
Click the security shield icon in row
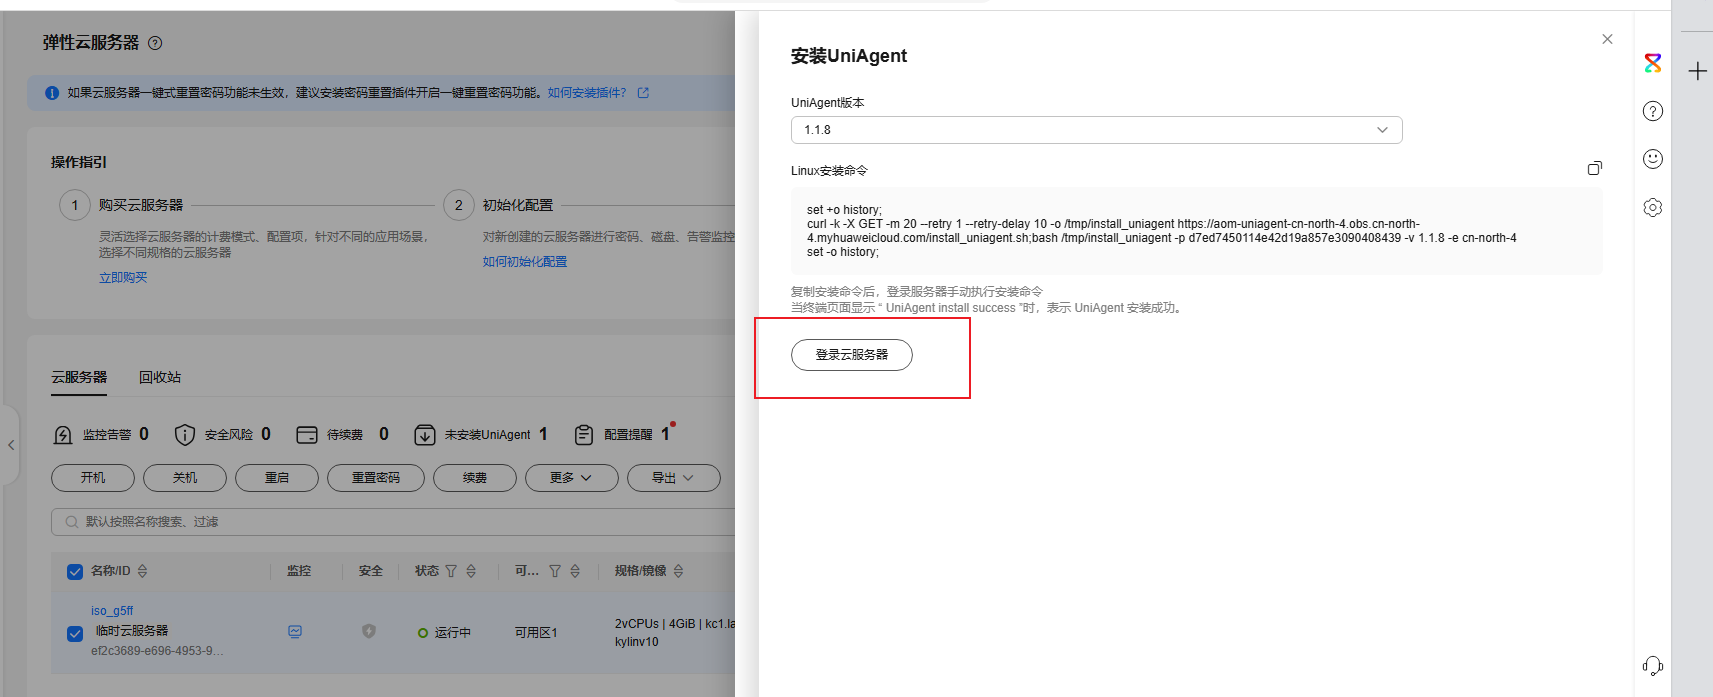[x=369, y=632]
